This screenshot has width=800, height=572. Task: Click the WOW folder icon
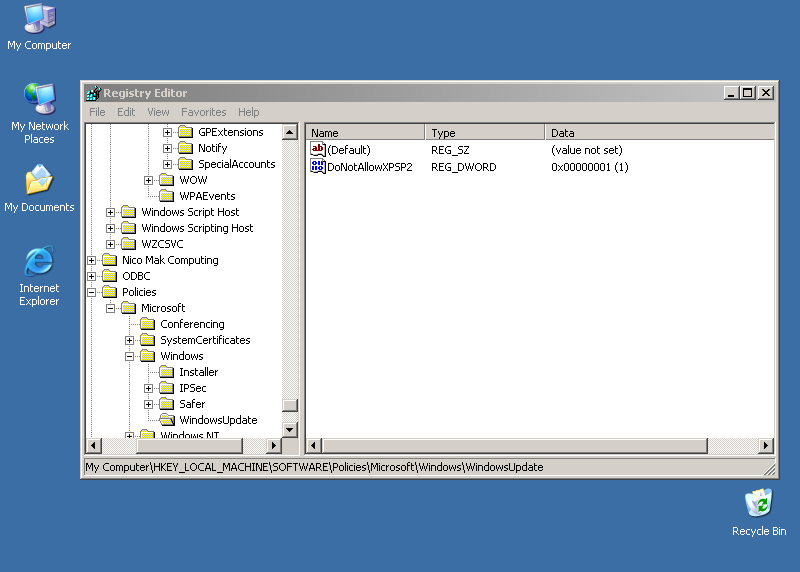click(x=166, y=180)
